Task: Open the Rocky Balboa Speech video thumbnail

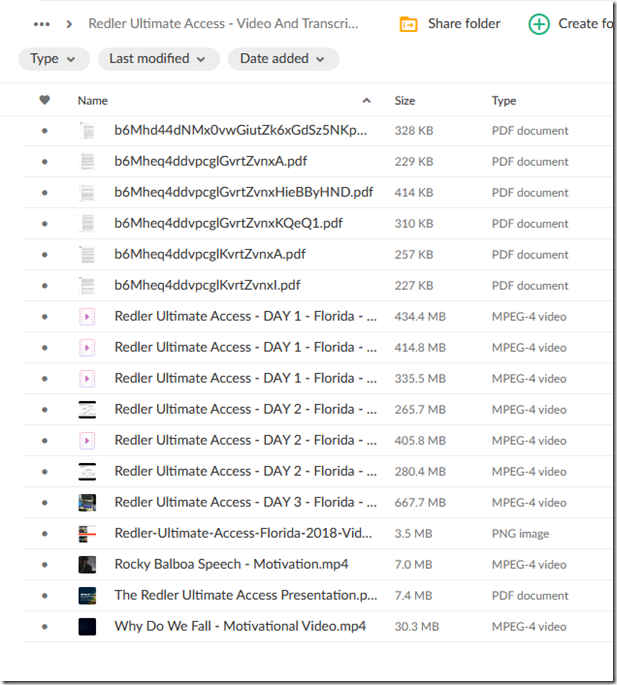Action: coord(87,565)
